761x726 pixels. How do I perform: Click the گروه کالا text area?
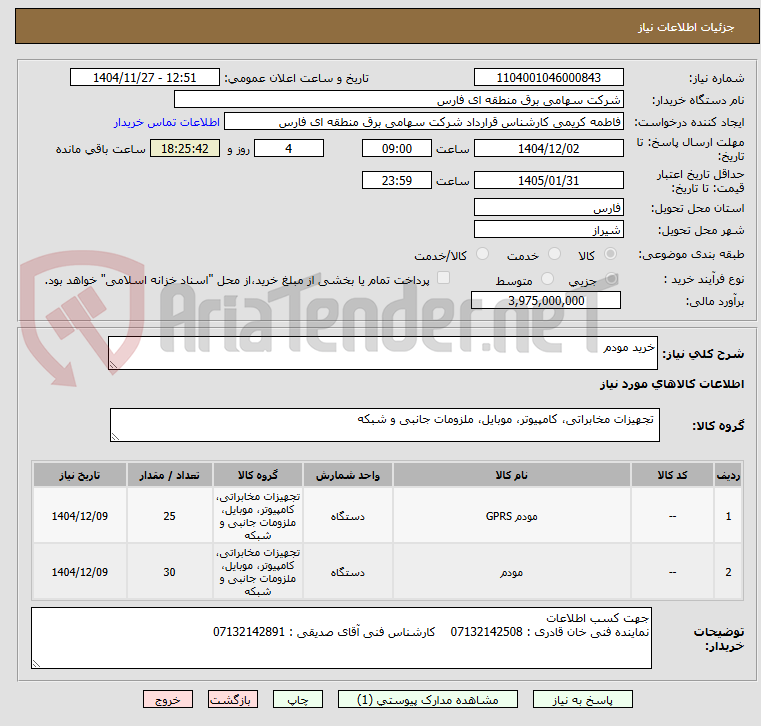pyautogui.click(x=384, y=425)
